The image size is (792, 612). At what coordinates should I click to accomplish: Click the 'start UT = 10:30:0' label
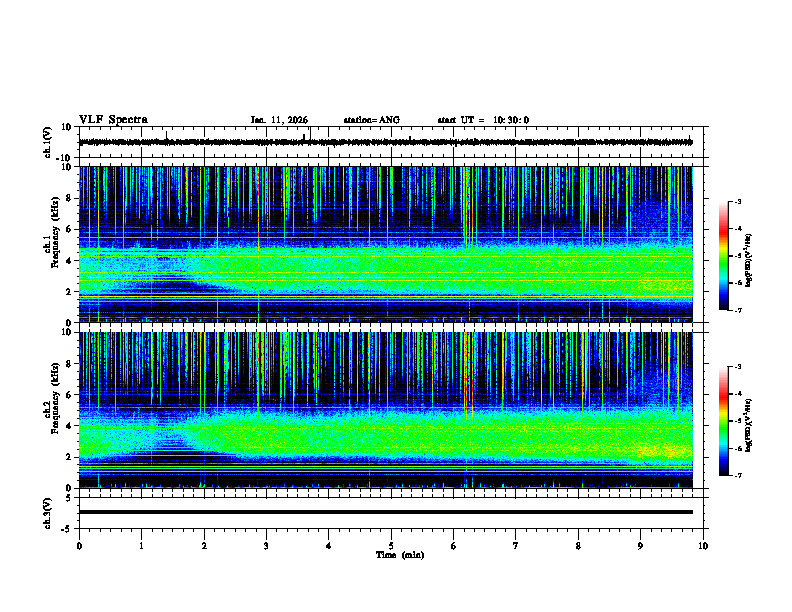483,120
